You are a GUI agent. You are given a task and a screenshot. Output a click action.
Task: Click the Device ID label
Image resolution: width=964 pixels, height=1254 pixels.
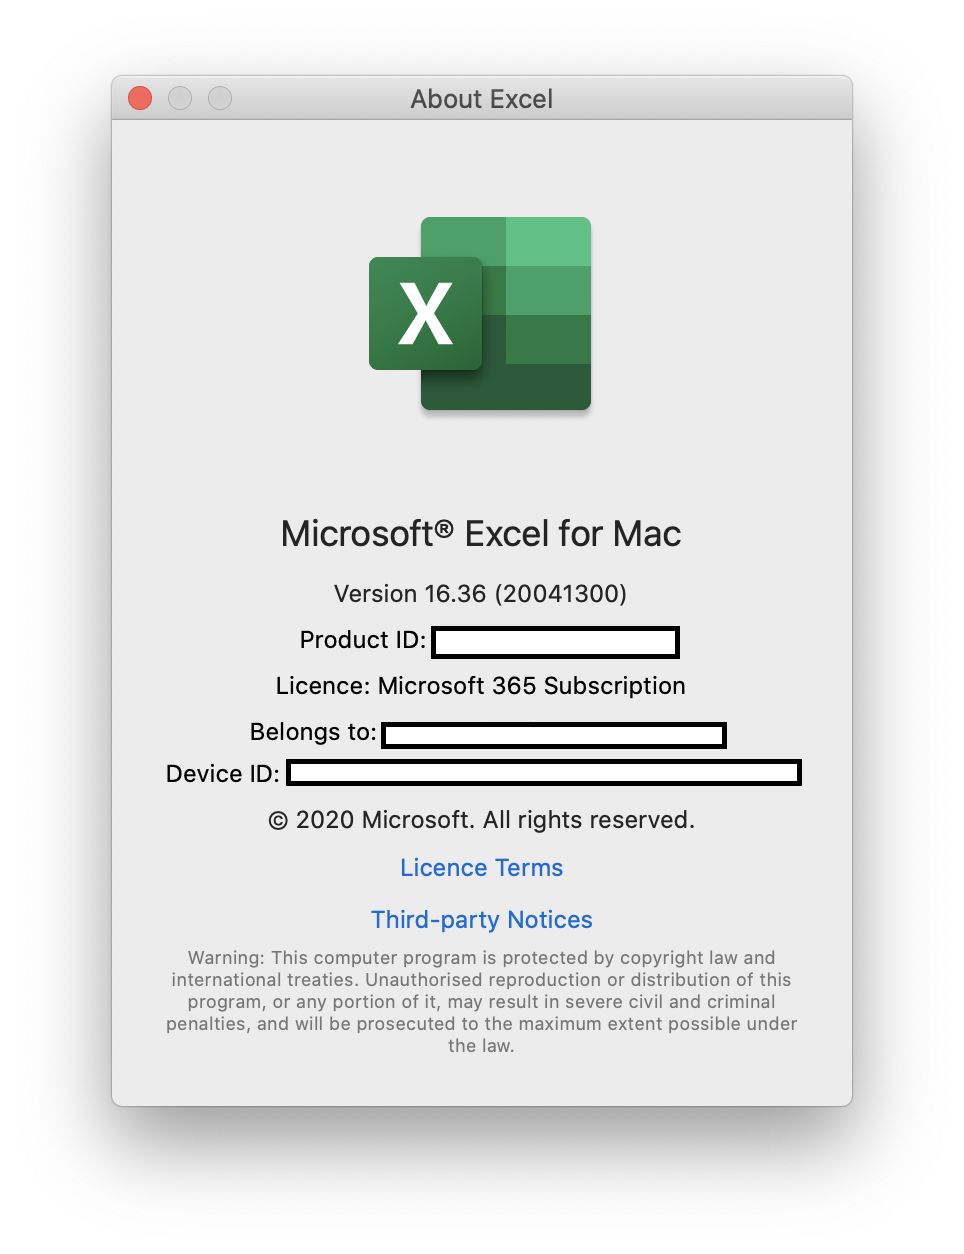(223, 774)
